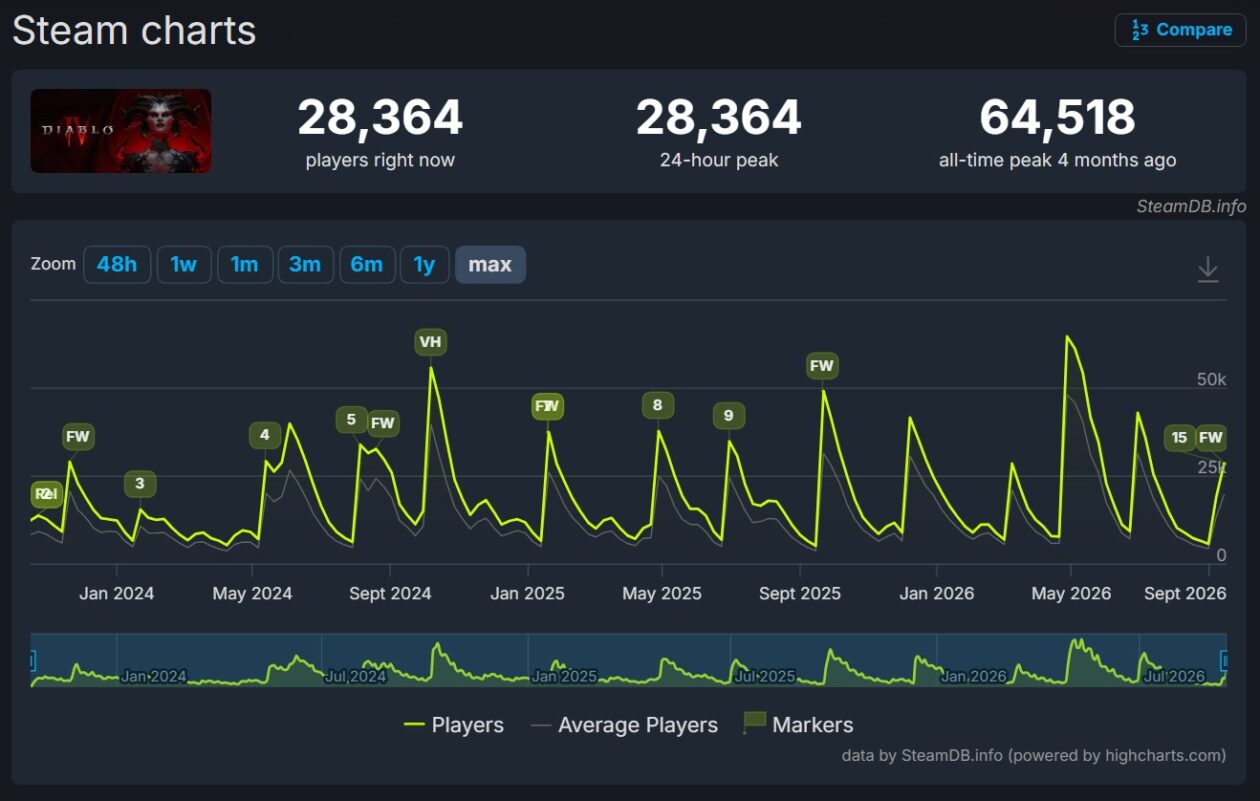Viewport: 1260px width, 801px height.
Task: Click the marker labeled 5
Action: (351, 420)
